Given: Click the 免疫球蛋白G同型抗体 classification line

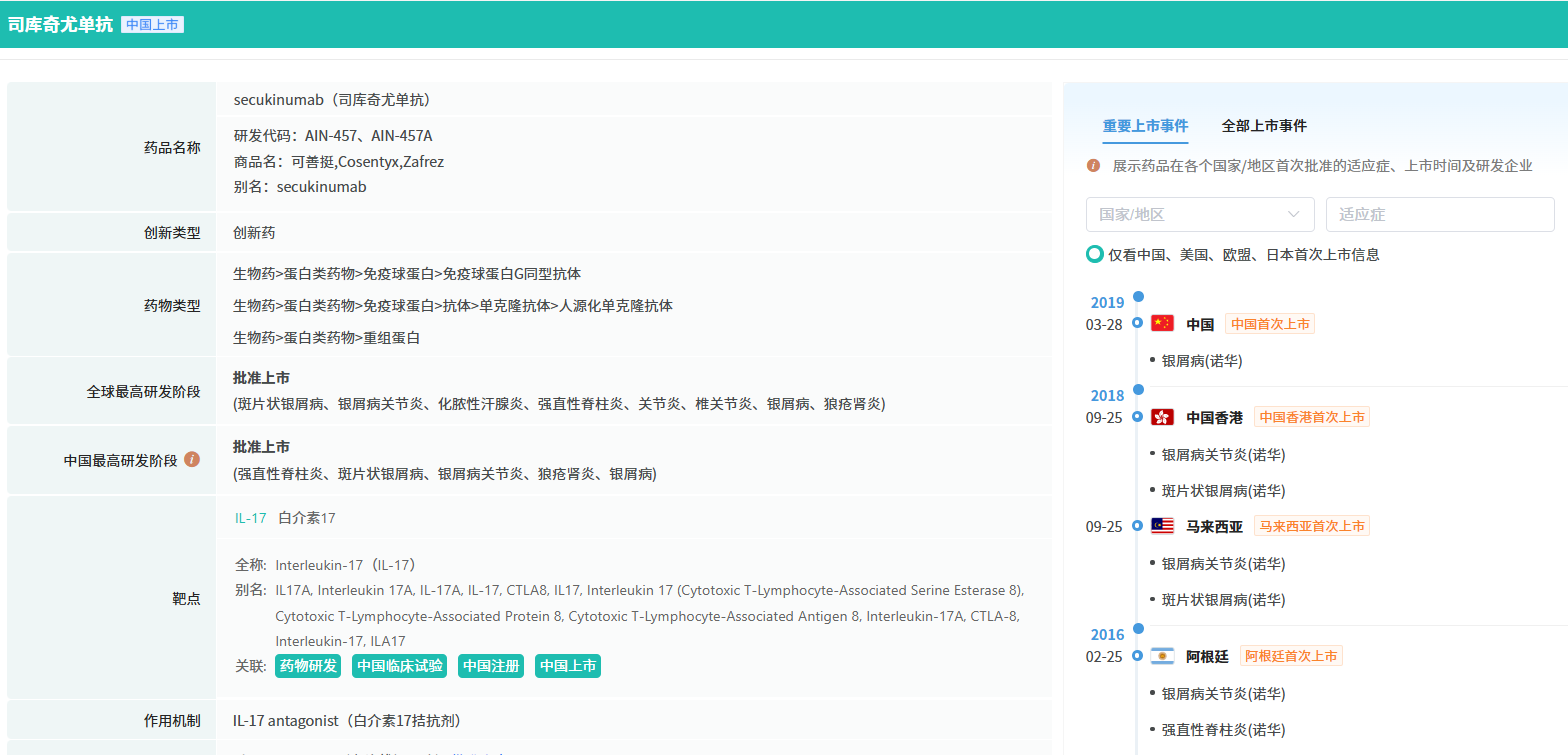Looking at the screenshot, I should pos(407,274).
